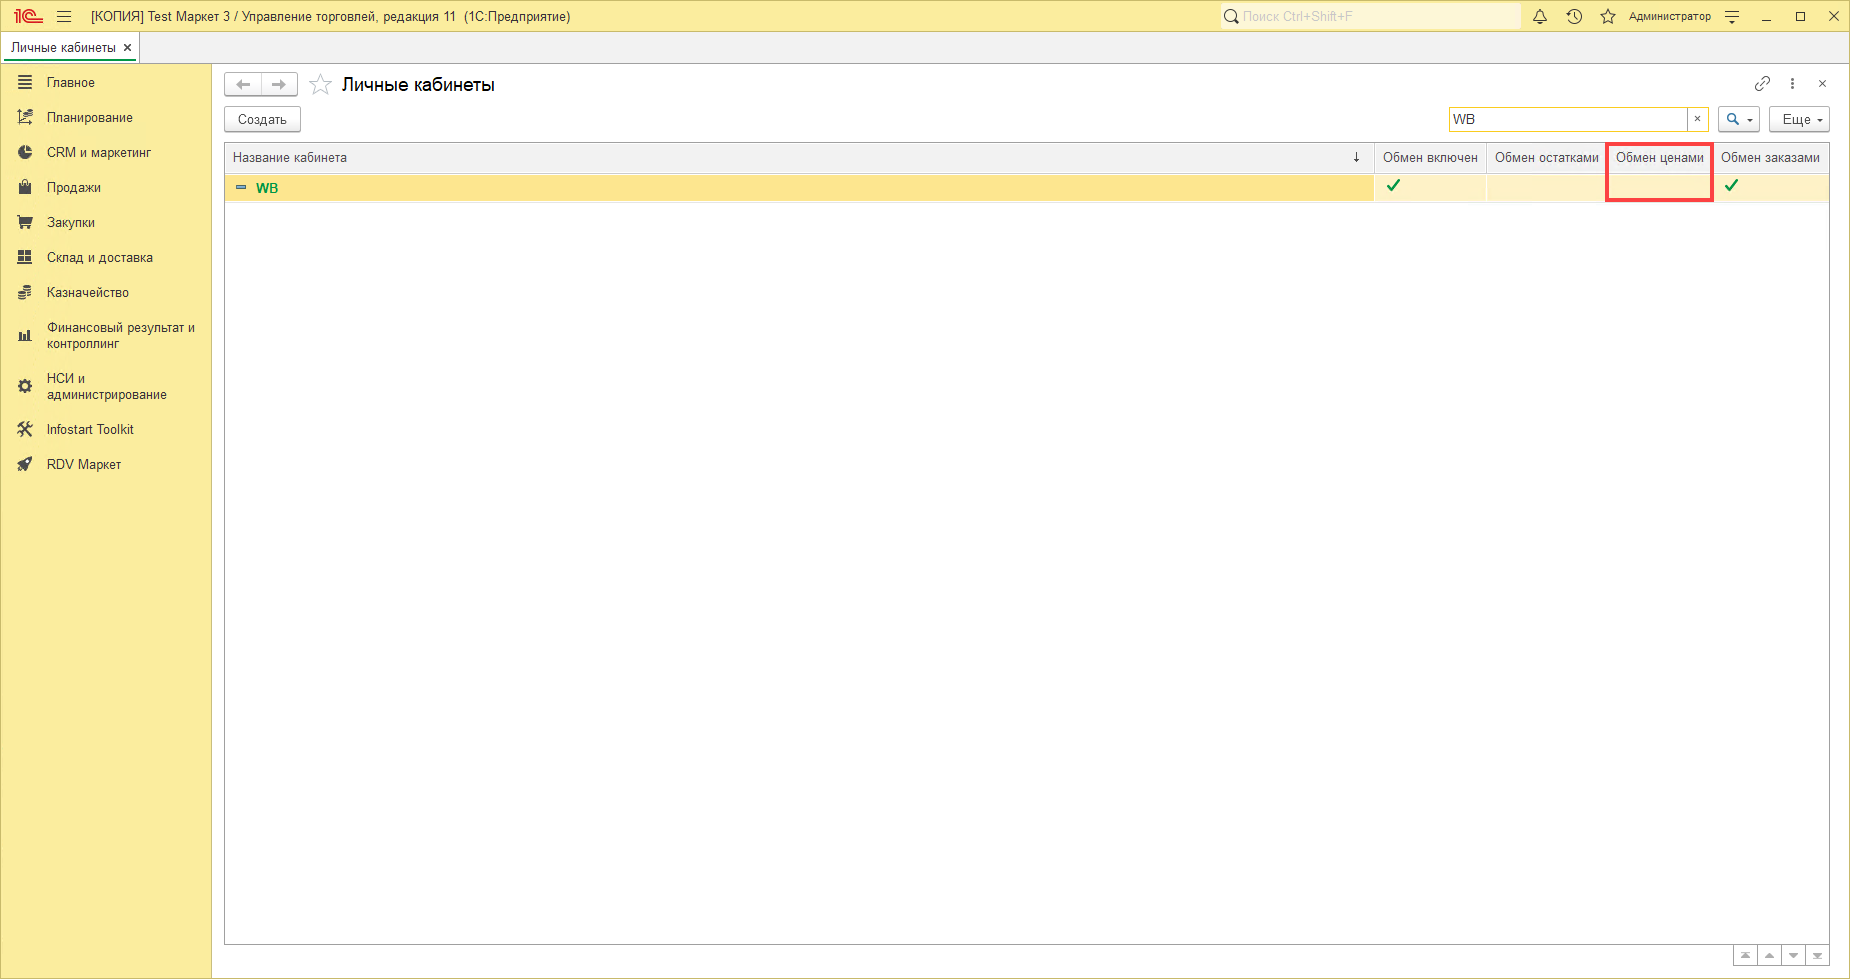Go to CRM и маркетинг section

(x=106, y=153)
